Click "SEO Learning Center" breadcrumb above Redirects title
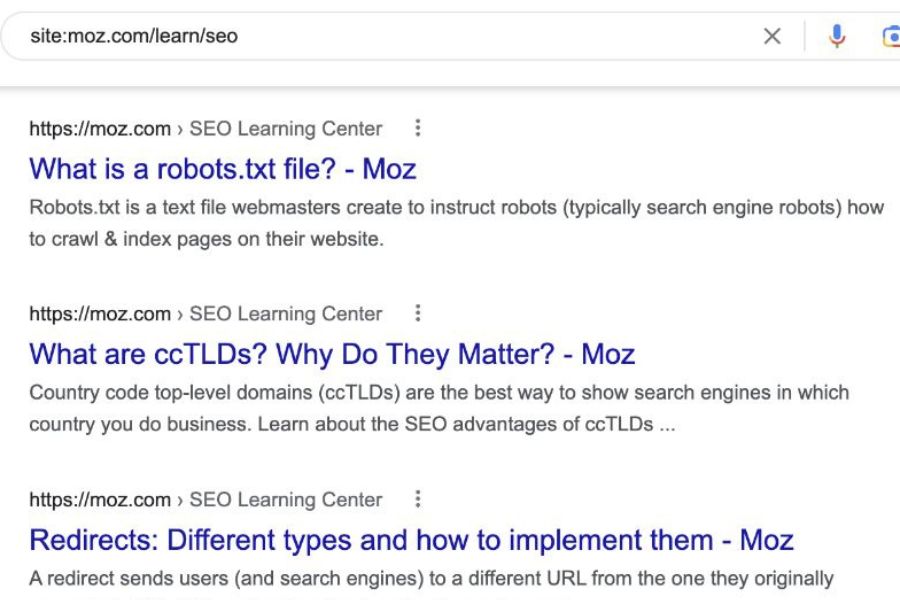900x600 pixels. click(286, 500)
